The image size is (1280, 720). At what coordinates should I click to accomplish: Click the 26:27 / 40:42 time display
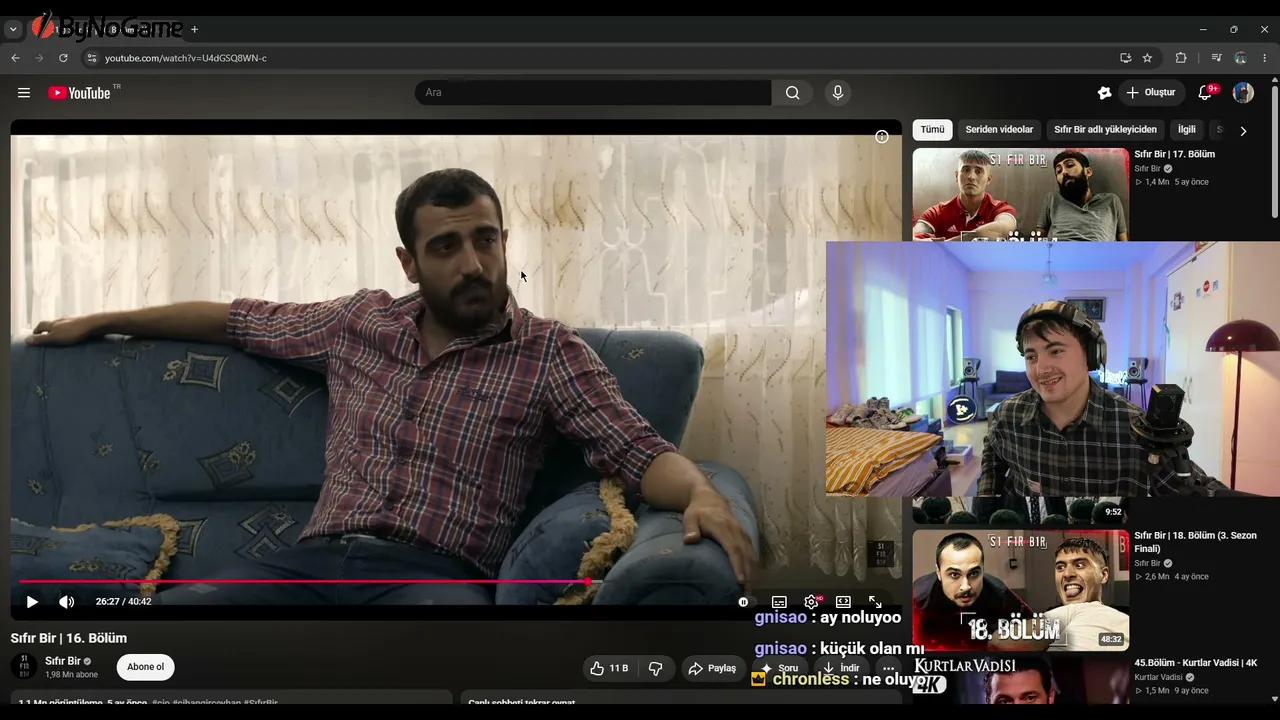coord(123,602)
